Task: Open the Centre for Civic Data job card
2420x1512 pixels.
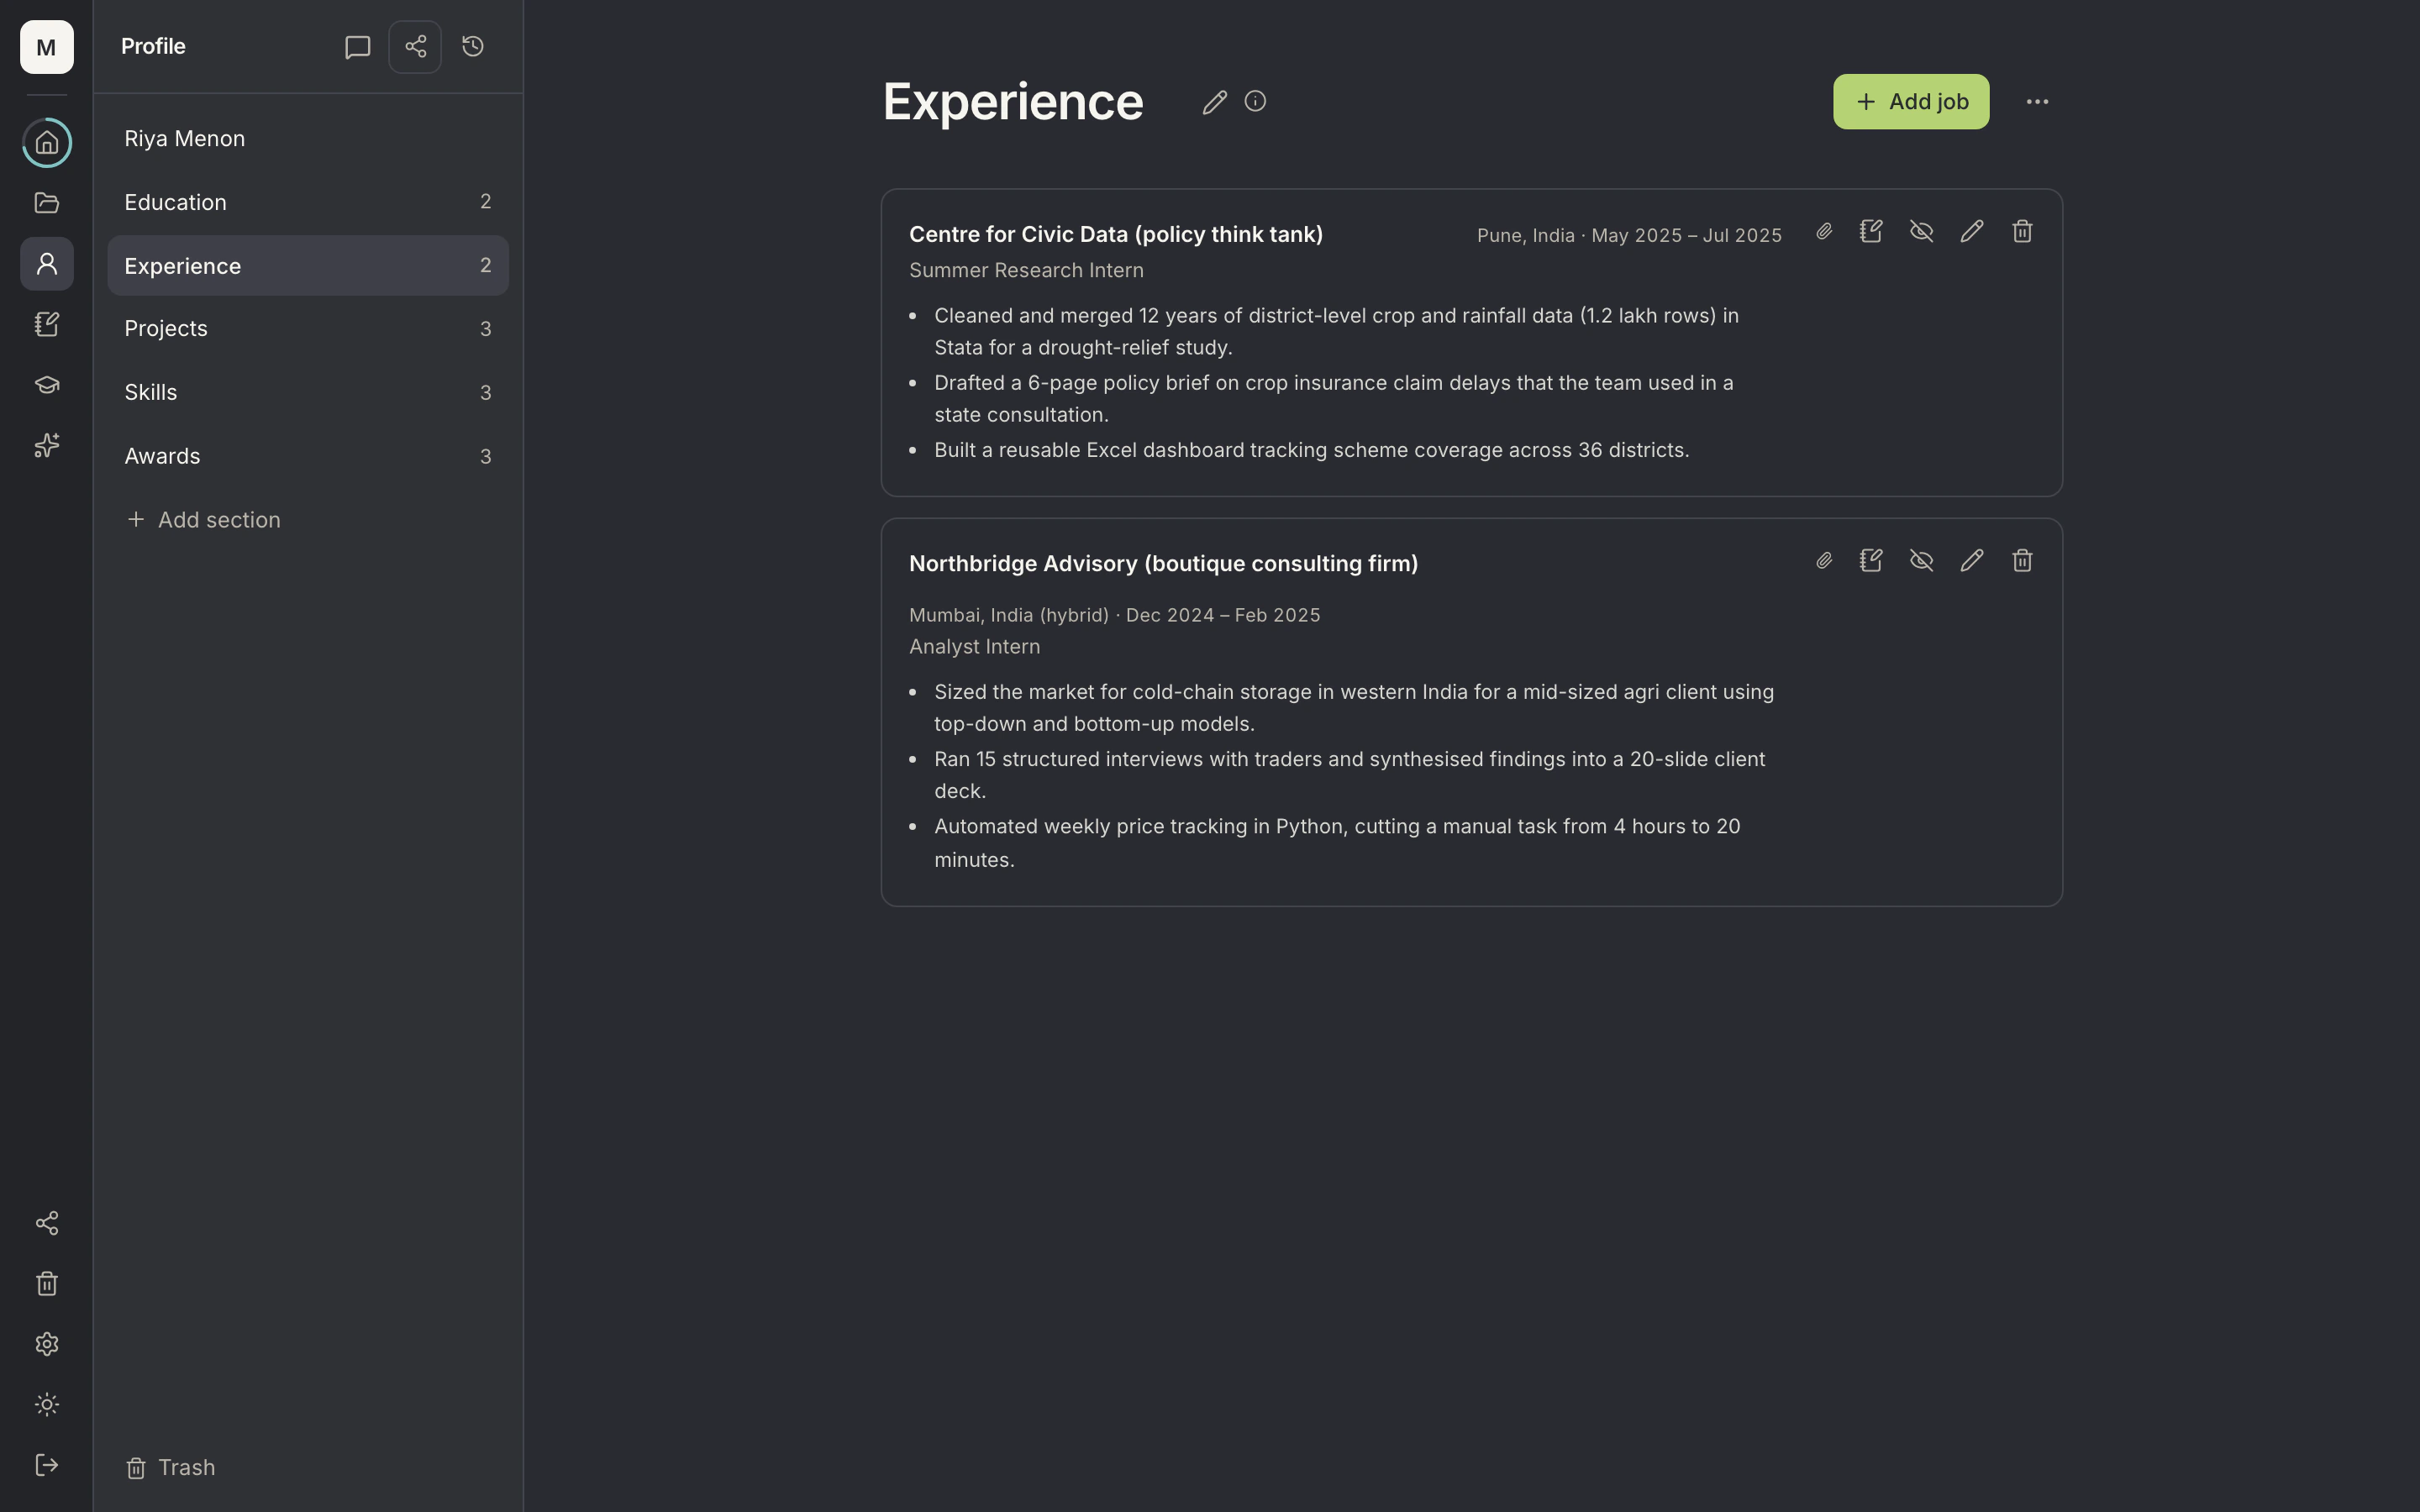Action: click(1471, 343)
